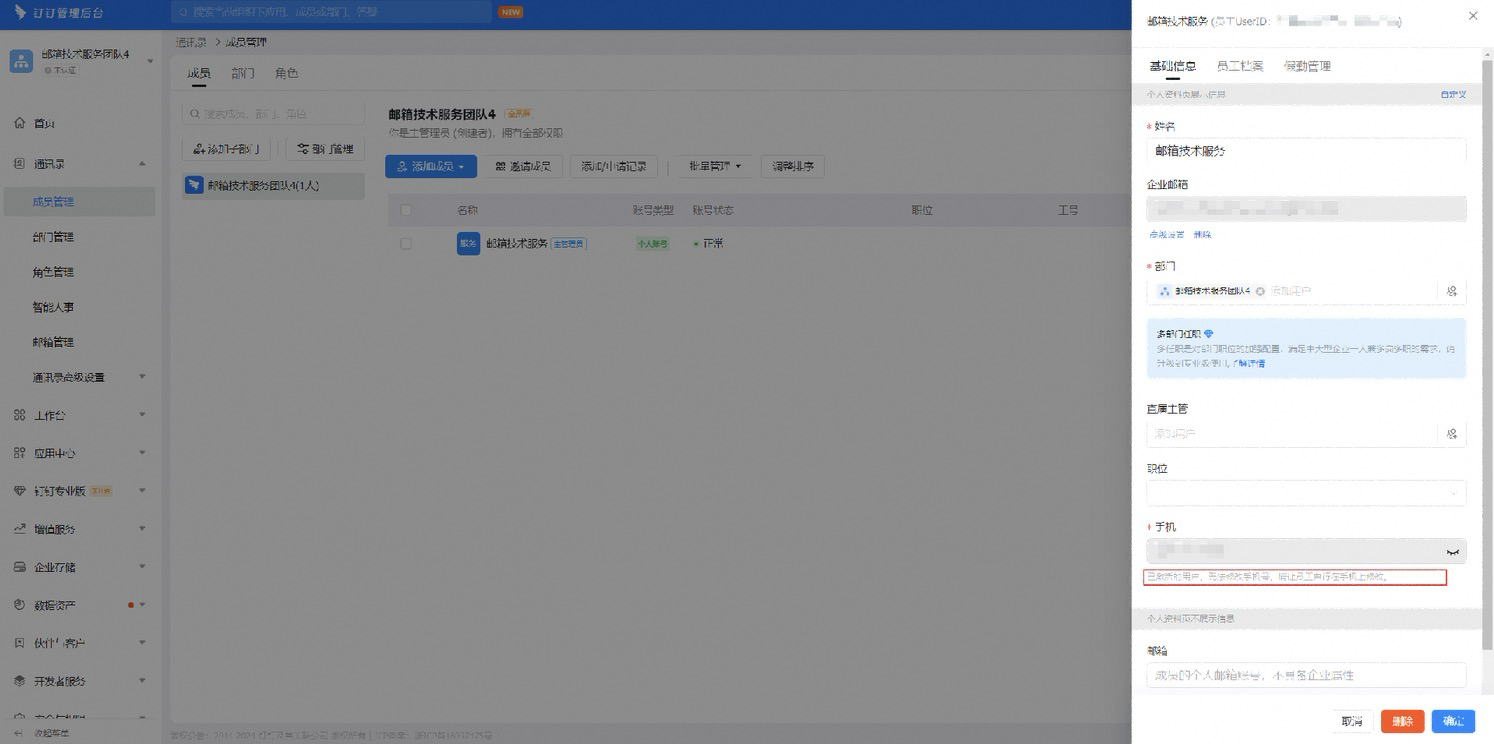Image resolution: width=1494 pixels, height=744 pixels.
Task: Go to 首页 home icon in sidebar
Action: click(x=19, y=123)
